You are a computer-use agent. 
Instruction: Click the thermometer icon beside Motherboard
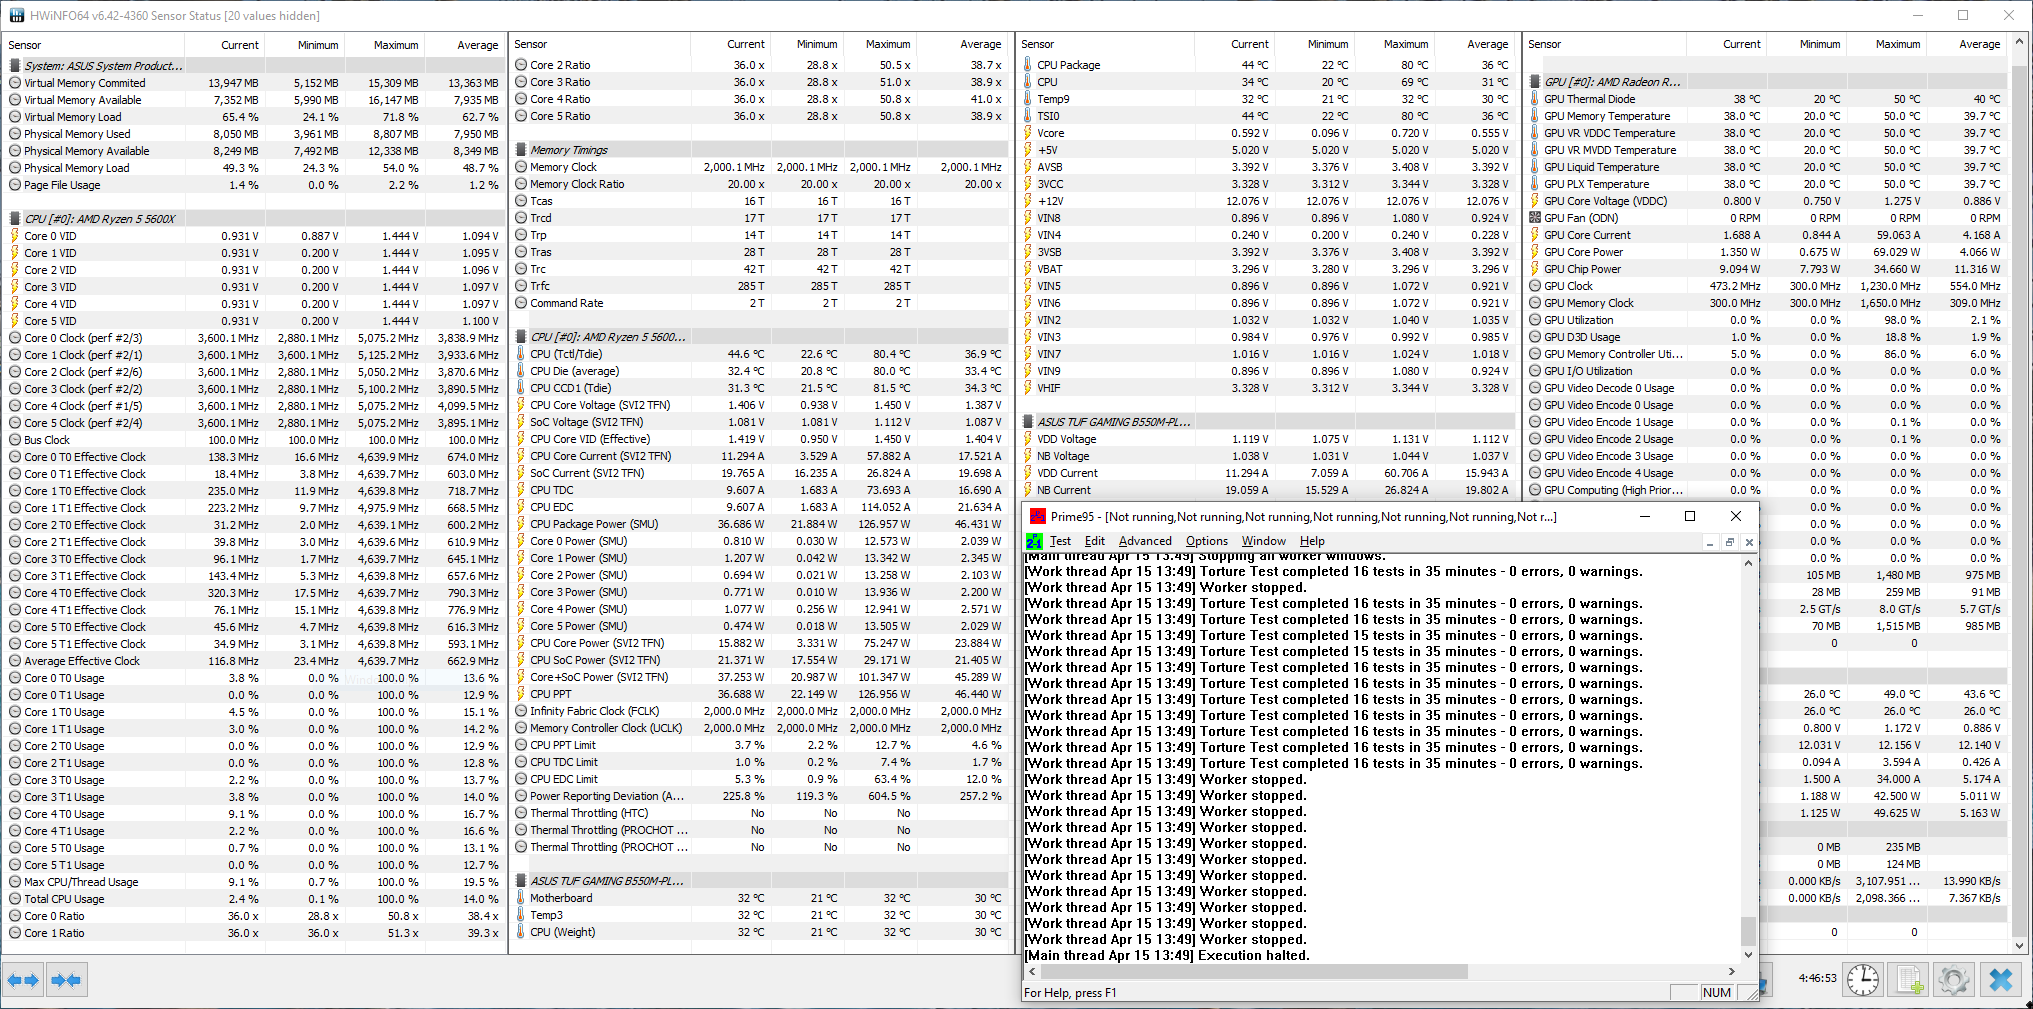click(x=521, y=898)
